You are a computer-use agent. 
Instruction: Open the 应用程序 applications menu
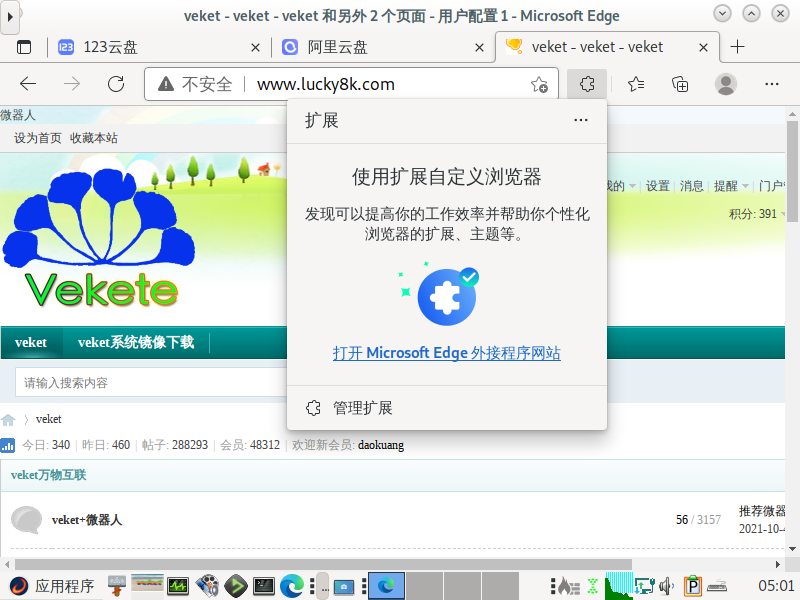click(x=53, y=586)
